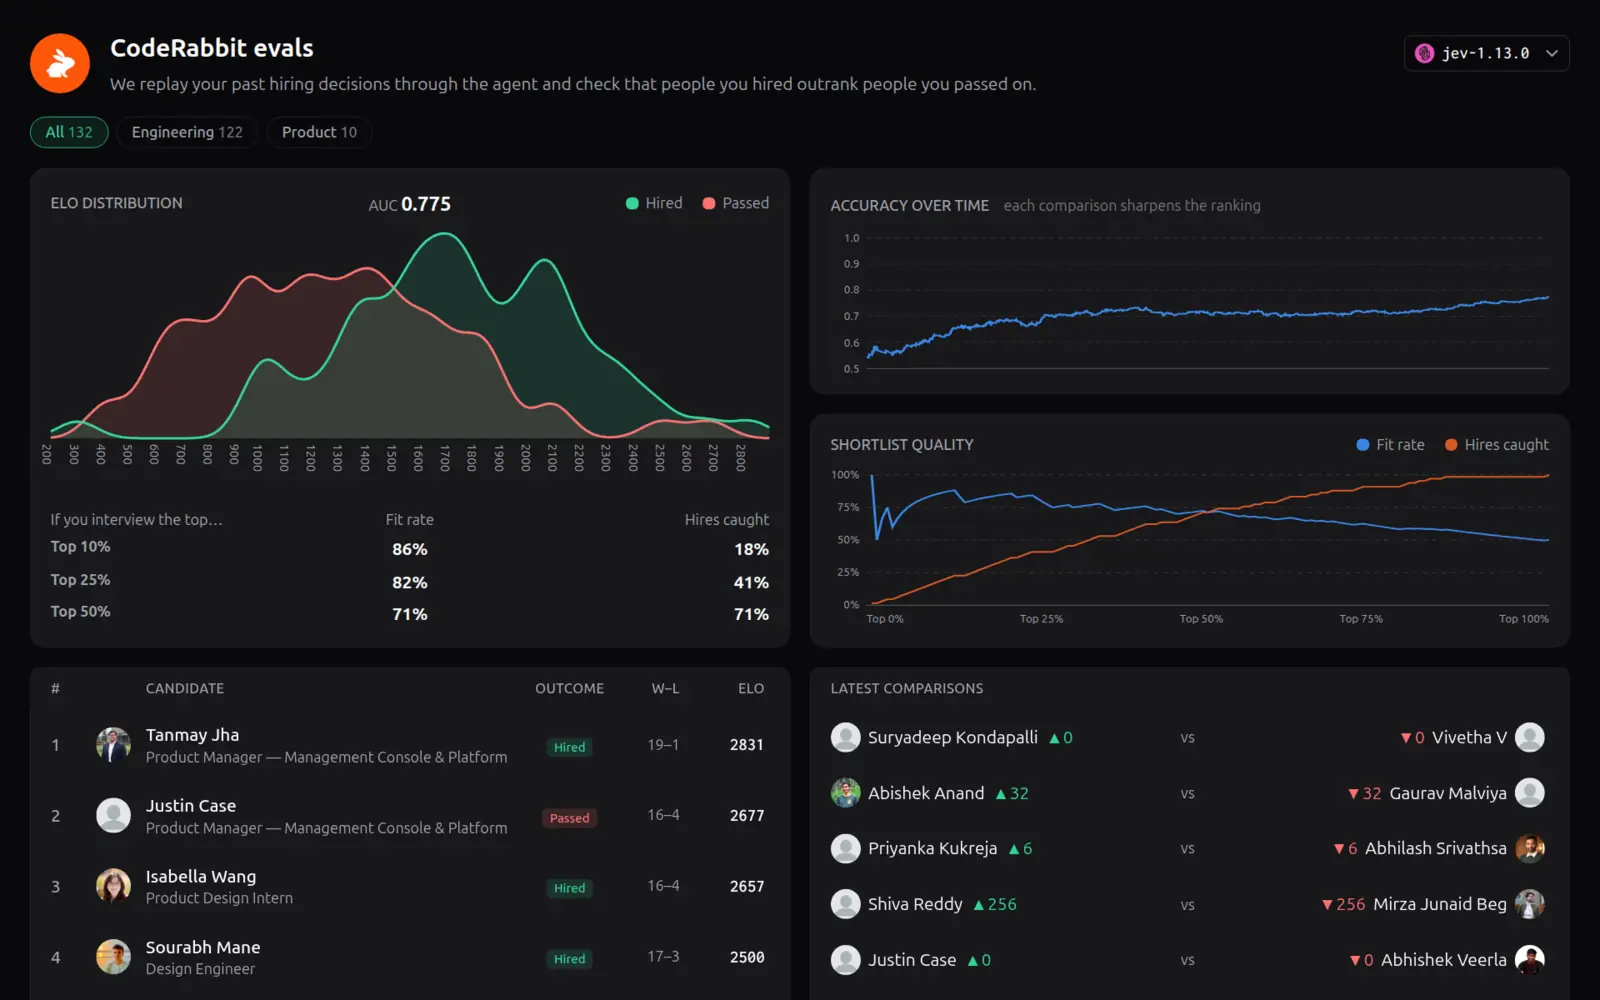
Task: Click Abhilash Srivathsa's avatar photo
Action: point(1530,849)
